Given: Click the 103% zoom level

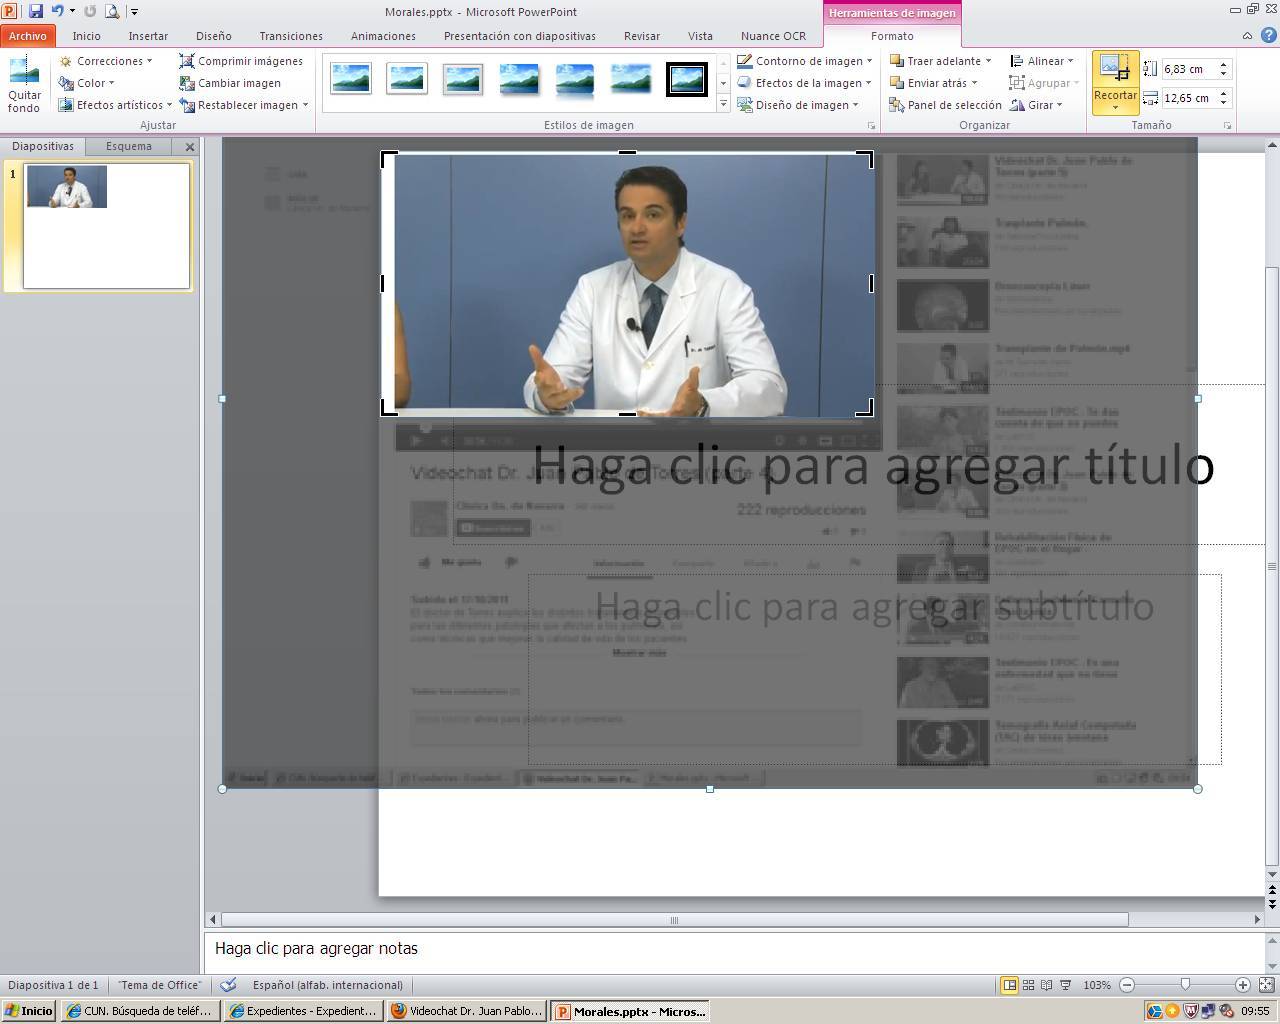Looking at the screenshot, I should (1097, 985).
